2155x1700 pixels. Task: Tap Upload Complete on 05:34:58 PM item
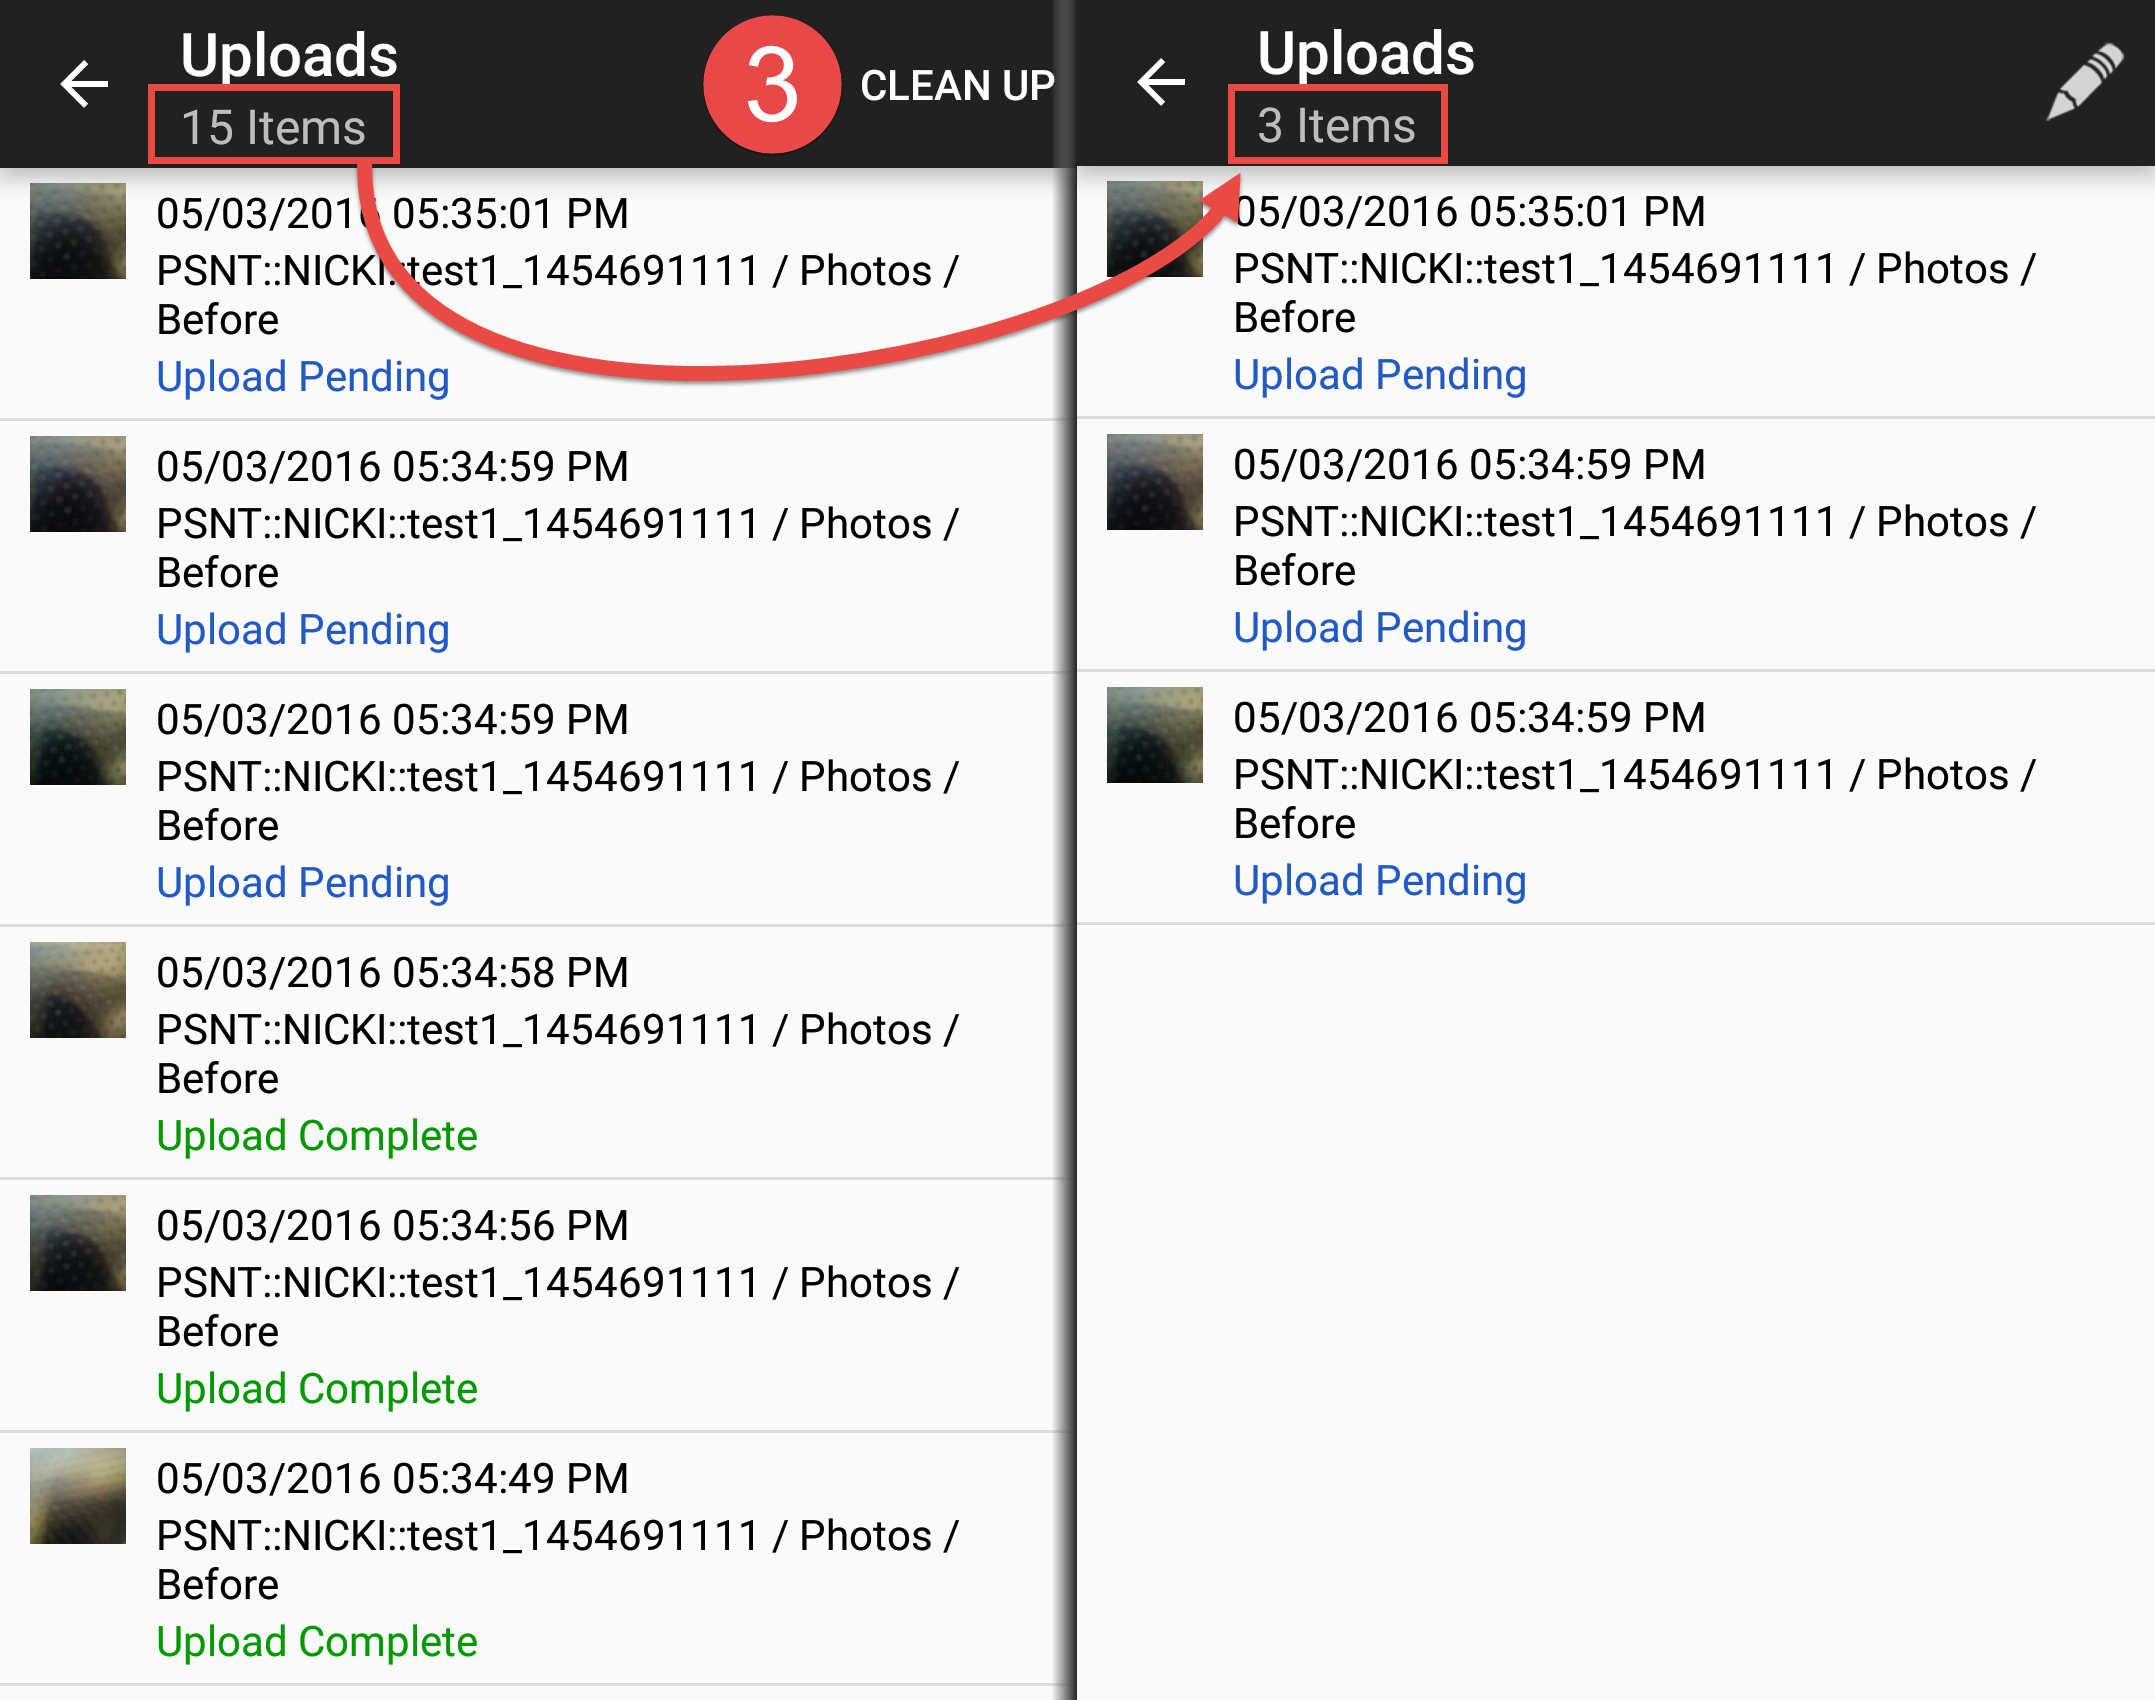[x=317, y=1136]
